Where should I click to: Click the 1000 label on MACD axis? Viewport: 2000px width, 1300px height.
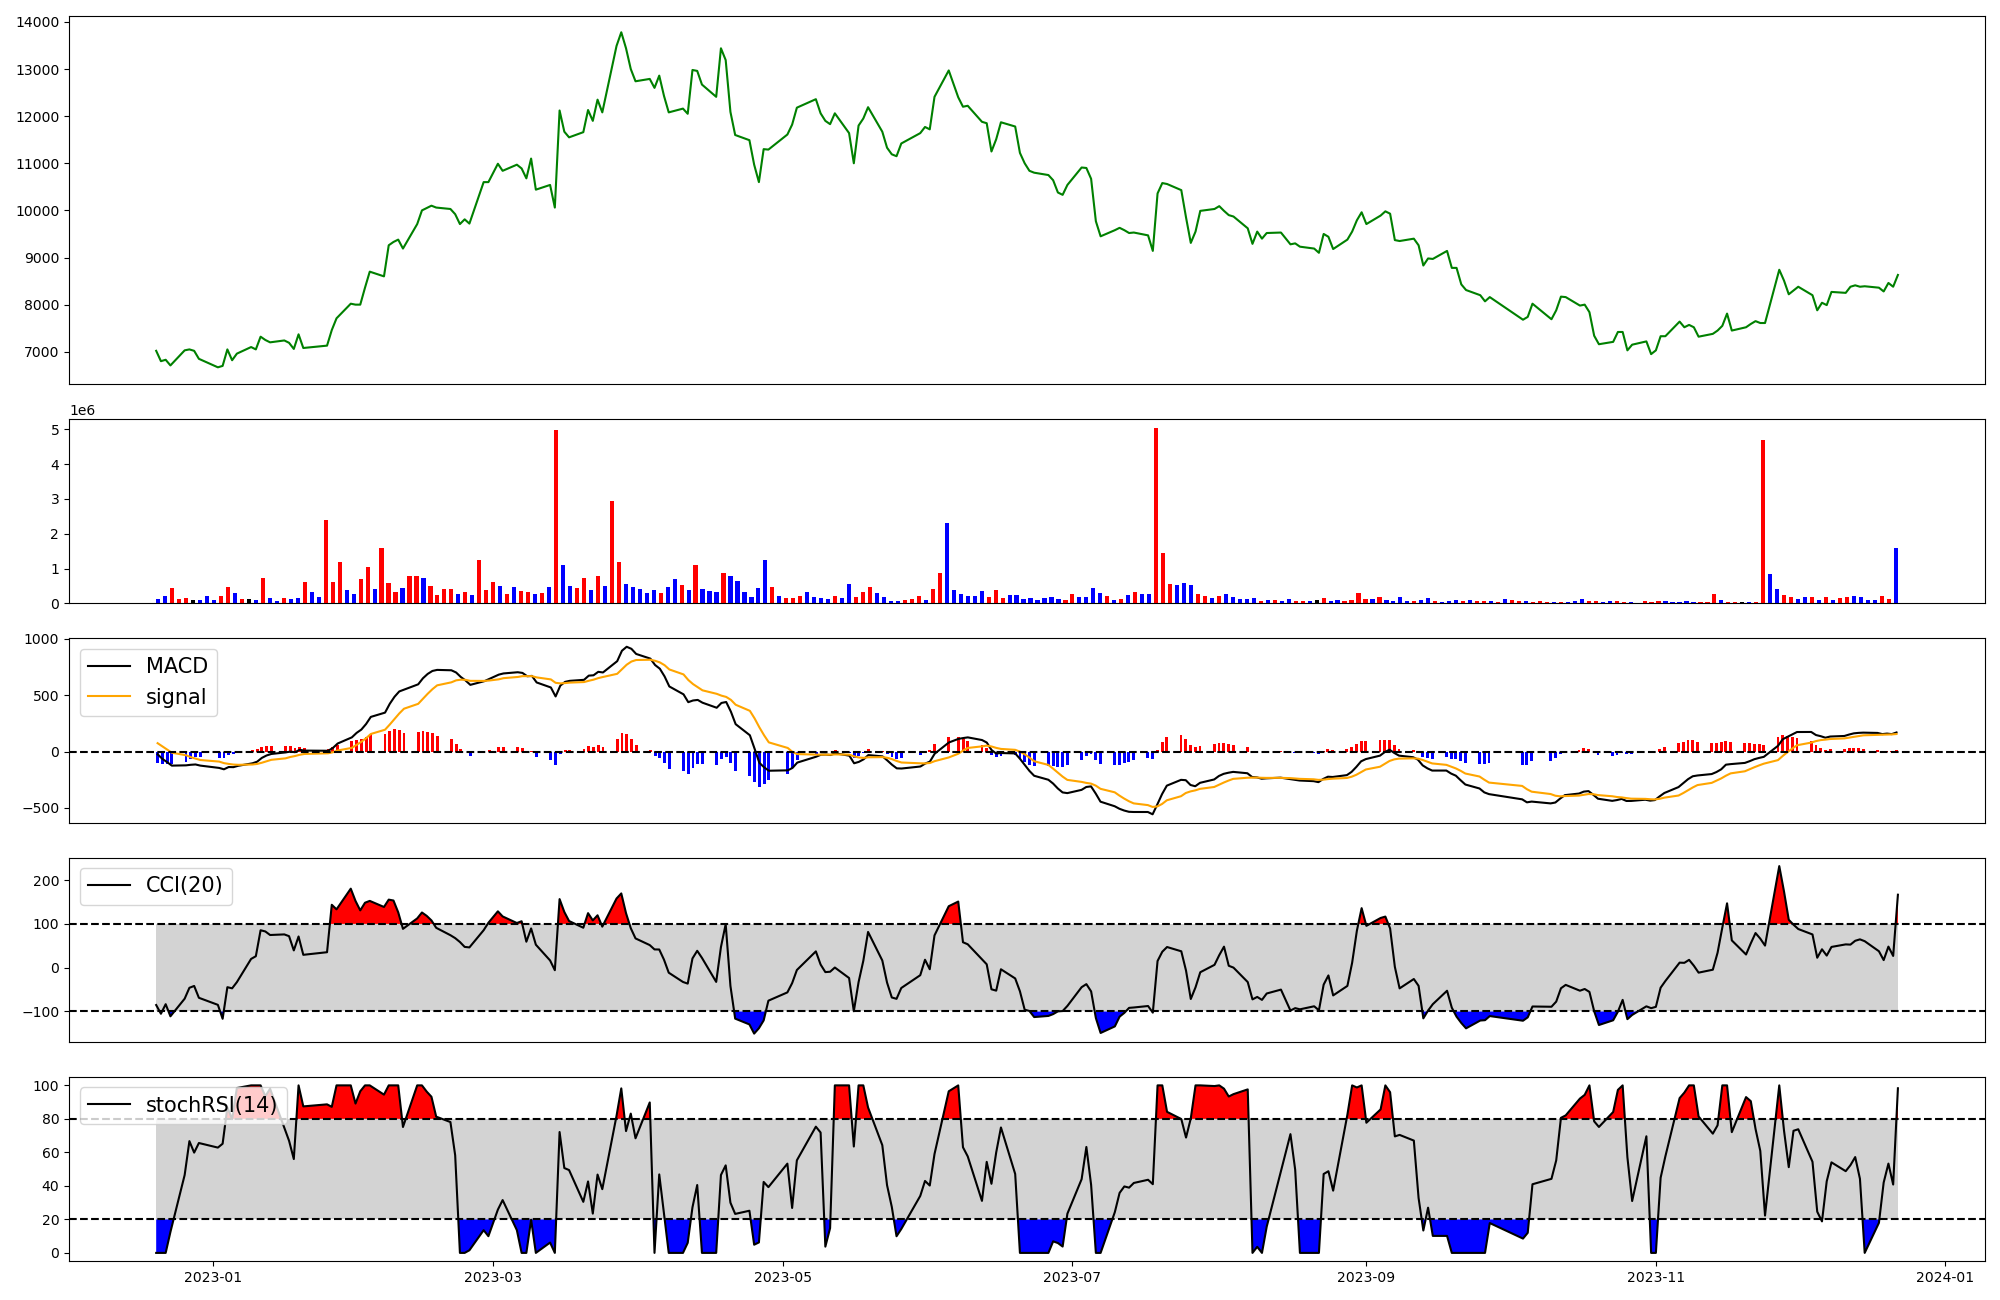point(41,639)
